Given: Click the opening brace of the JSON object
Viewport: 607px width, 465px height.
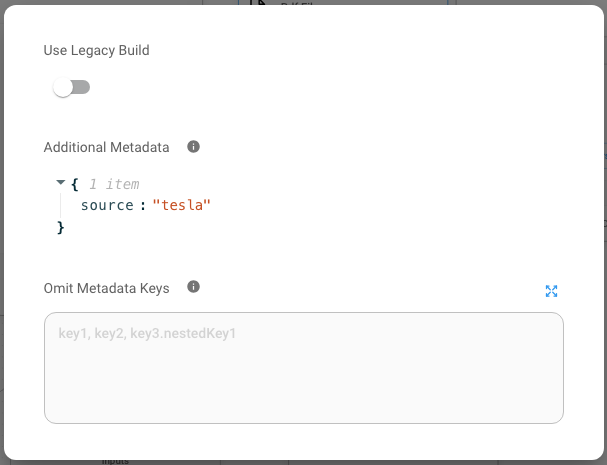Looking at the screenshot, I should point(75,184).
